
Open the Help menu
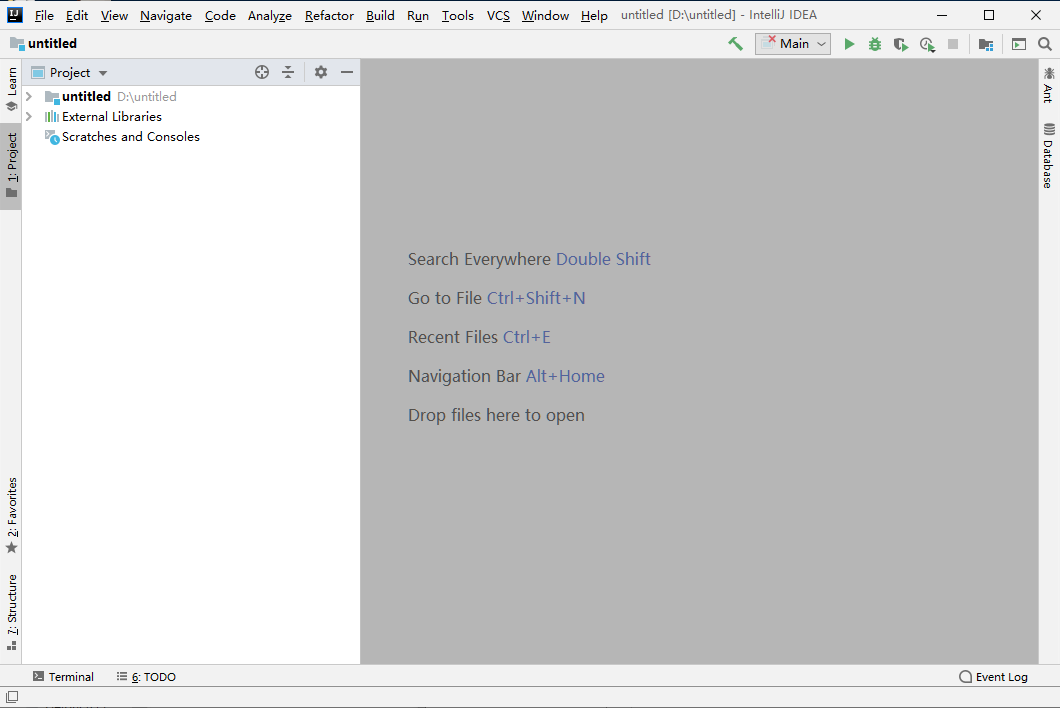594,16
